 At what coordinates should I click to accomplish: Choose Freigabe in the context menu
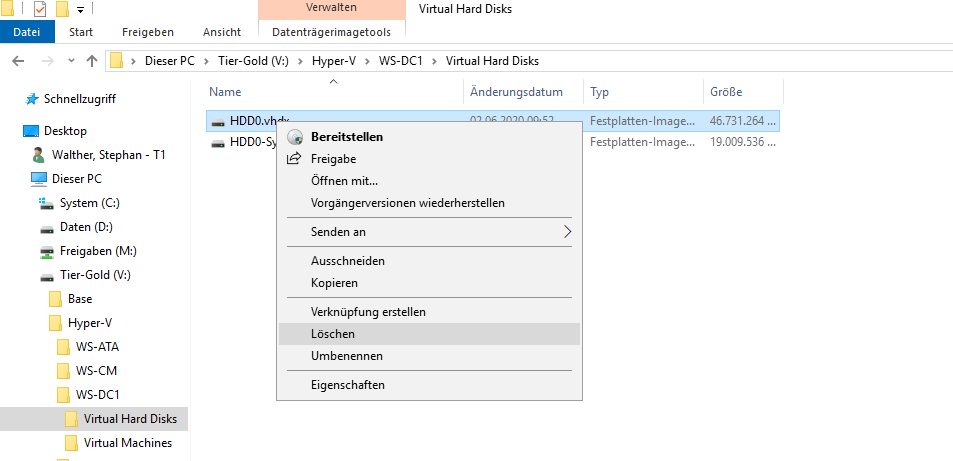429,159
